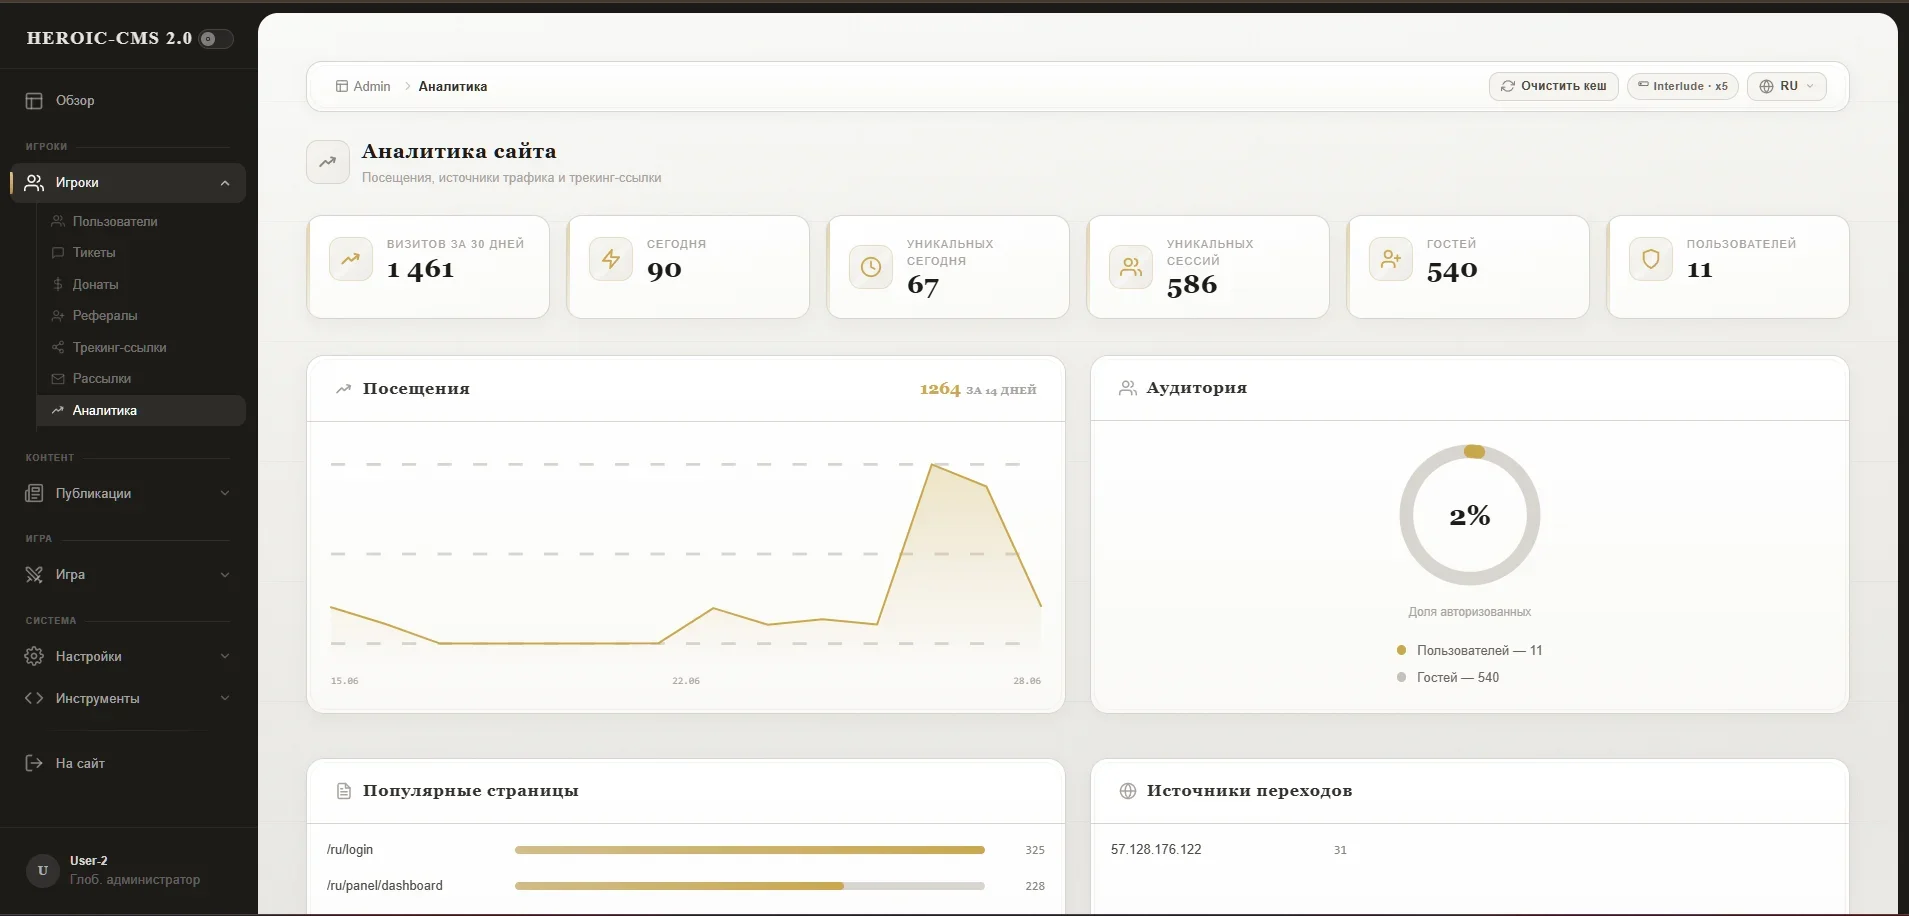Click the Уникальных сегодня clock icon
The height and width of the screenshot is (916, 1909).
click(871, 267)
